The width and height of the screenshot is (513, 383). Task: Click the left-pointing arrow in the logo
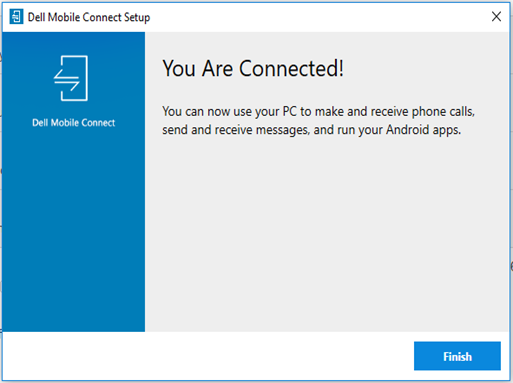tap(66, 74)
